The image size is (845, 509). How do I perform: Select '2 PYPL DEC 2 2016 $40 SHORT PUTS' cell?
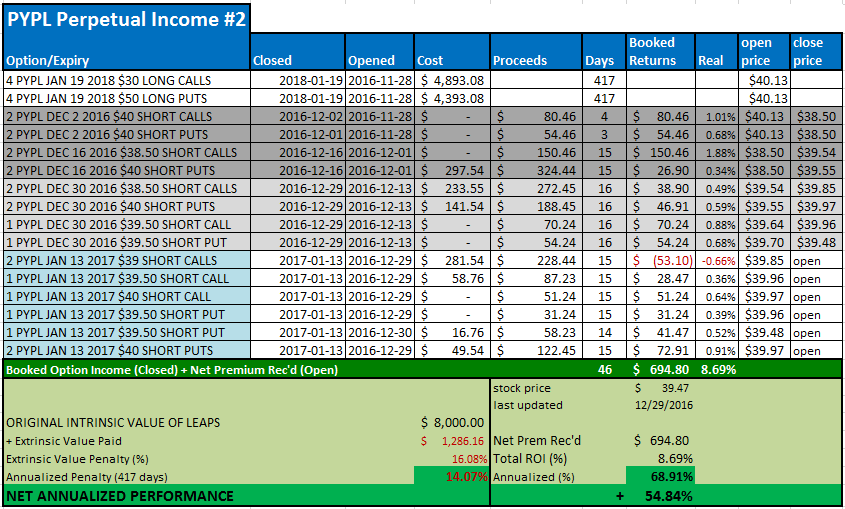[x=126, y=134]
